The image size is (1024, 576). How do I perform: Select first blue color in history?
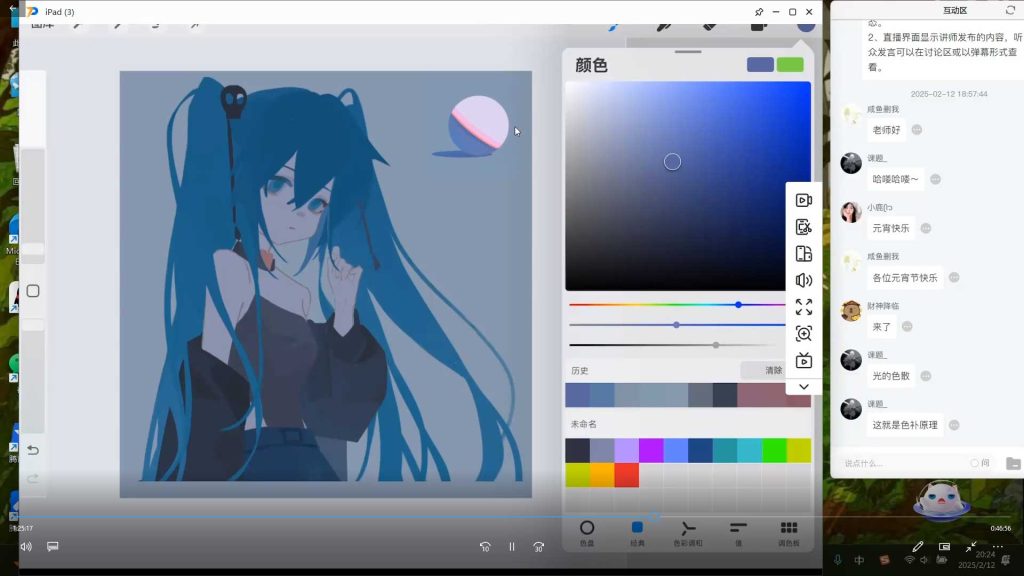(577, 396)
